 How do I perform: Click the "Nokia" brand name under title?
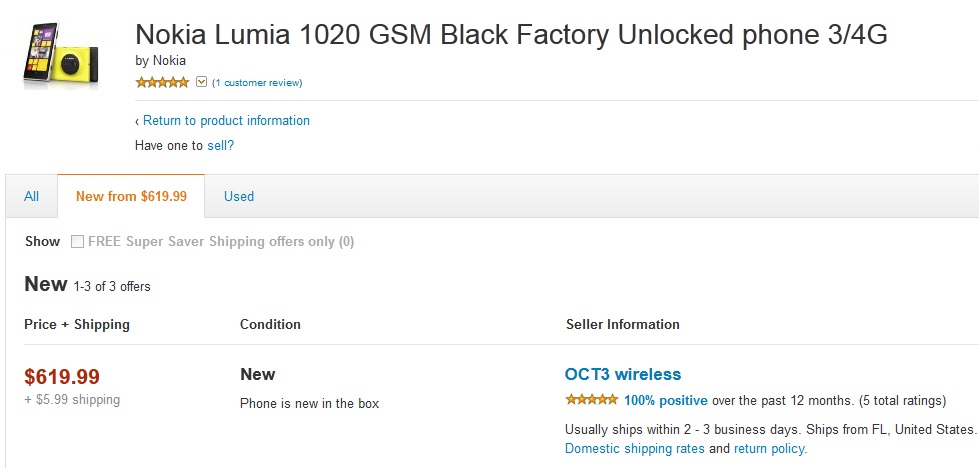[169, 61]
